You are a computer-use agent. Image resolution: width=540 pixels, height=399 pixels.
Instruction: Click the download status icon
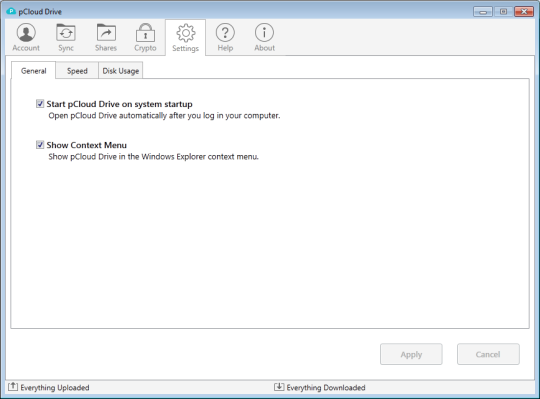(x=279, y=387)
